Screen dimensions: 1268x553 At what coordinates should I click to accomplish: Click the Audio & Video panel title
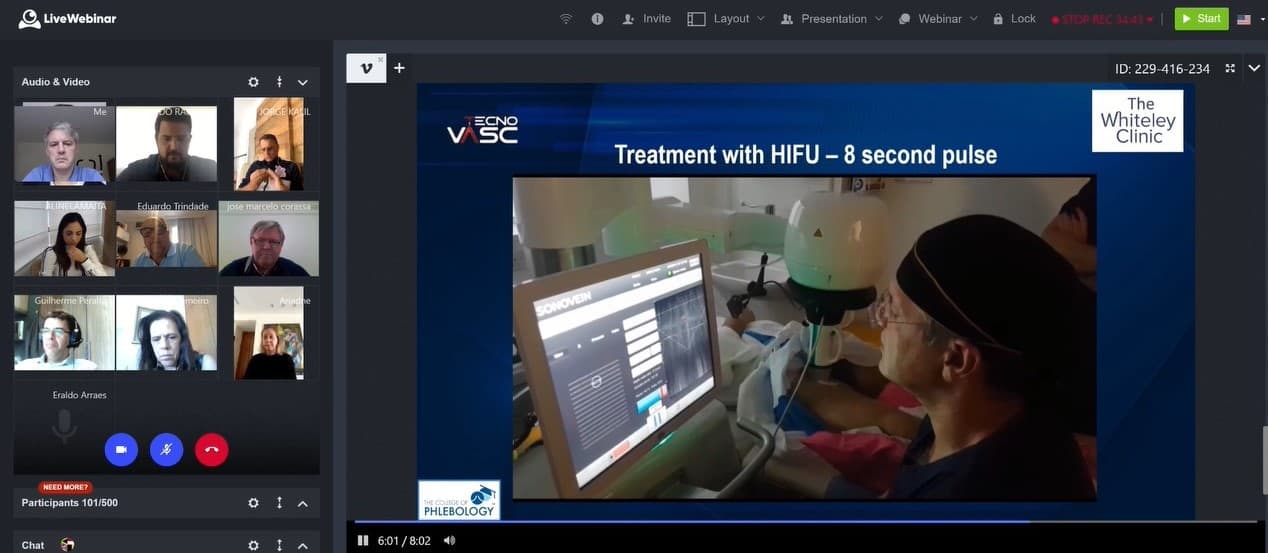[x=56, y=82]
